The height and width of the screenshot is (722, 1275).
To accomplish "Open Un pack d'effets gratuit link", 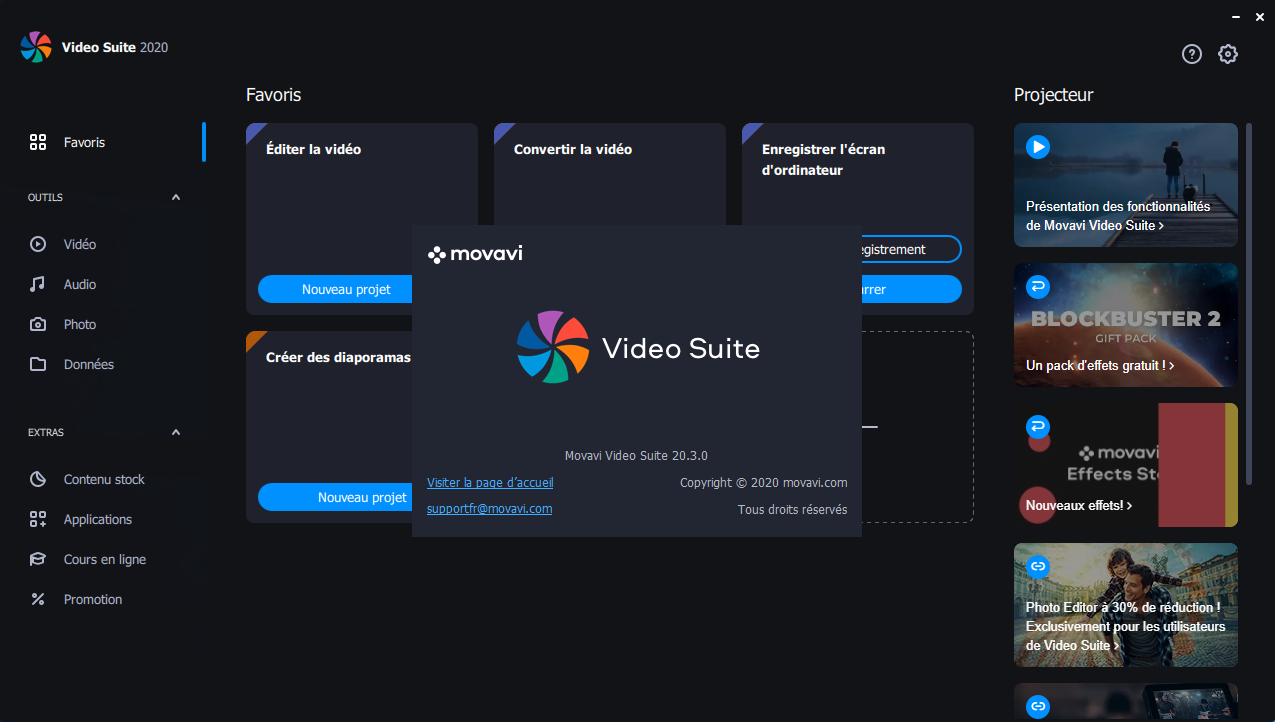I will click(1100, 366).
